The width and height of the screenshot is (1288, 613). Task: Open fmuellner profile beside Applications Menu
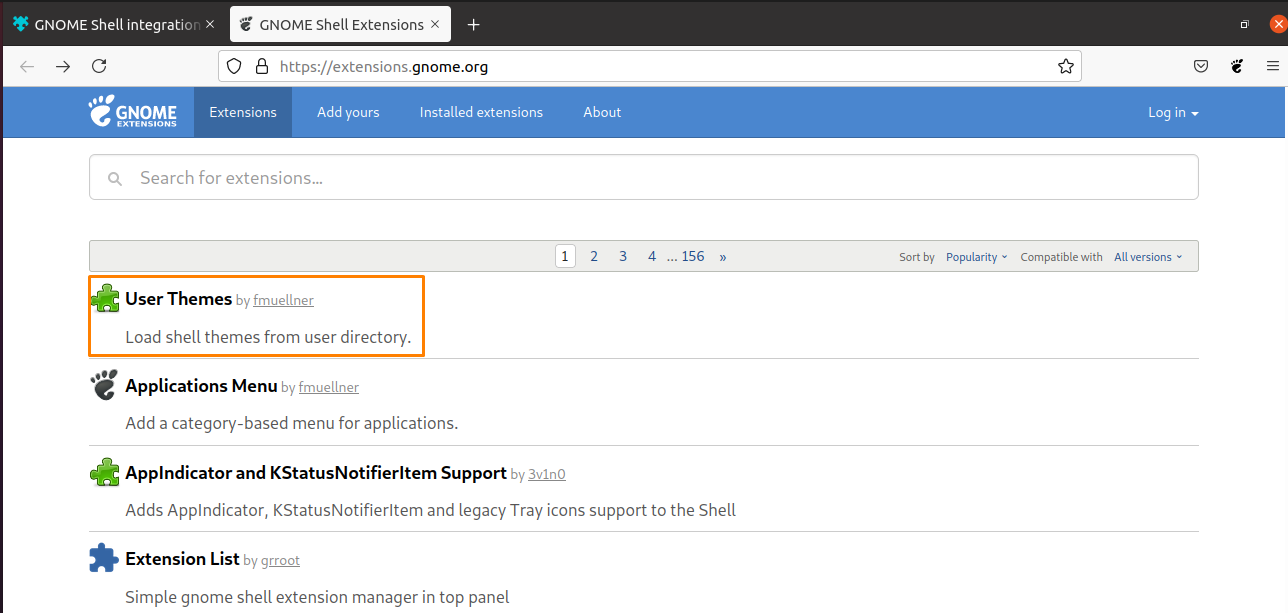tap(329, 387)
